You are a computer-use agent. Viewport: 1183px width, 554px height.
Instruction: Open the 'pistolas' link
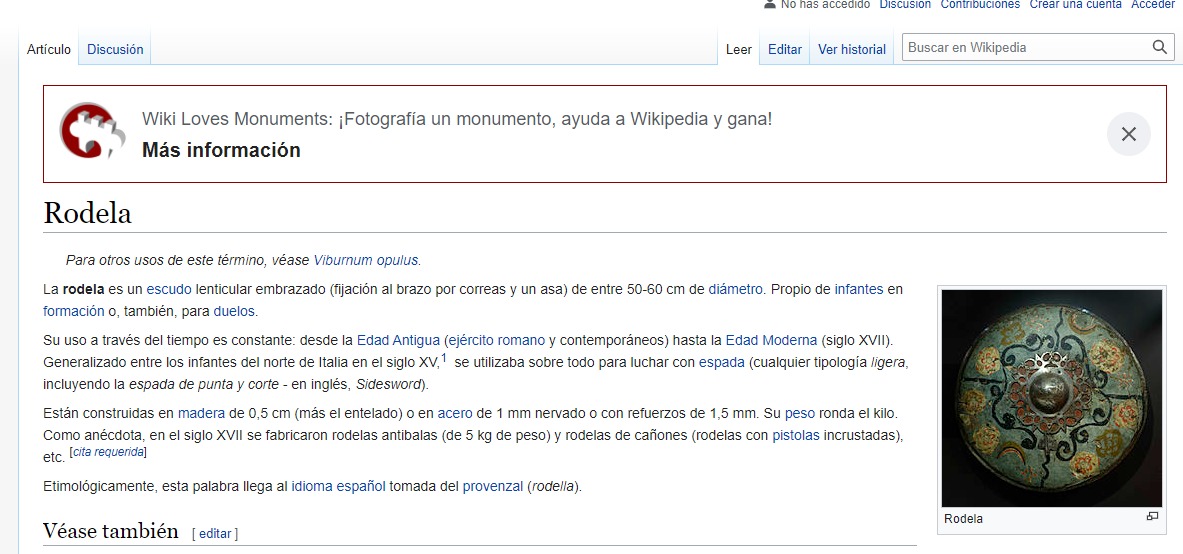796,436
